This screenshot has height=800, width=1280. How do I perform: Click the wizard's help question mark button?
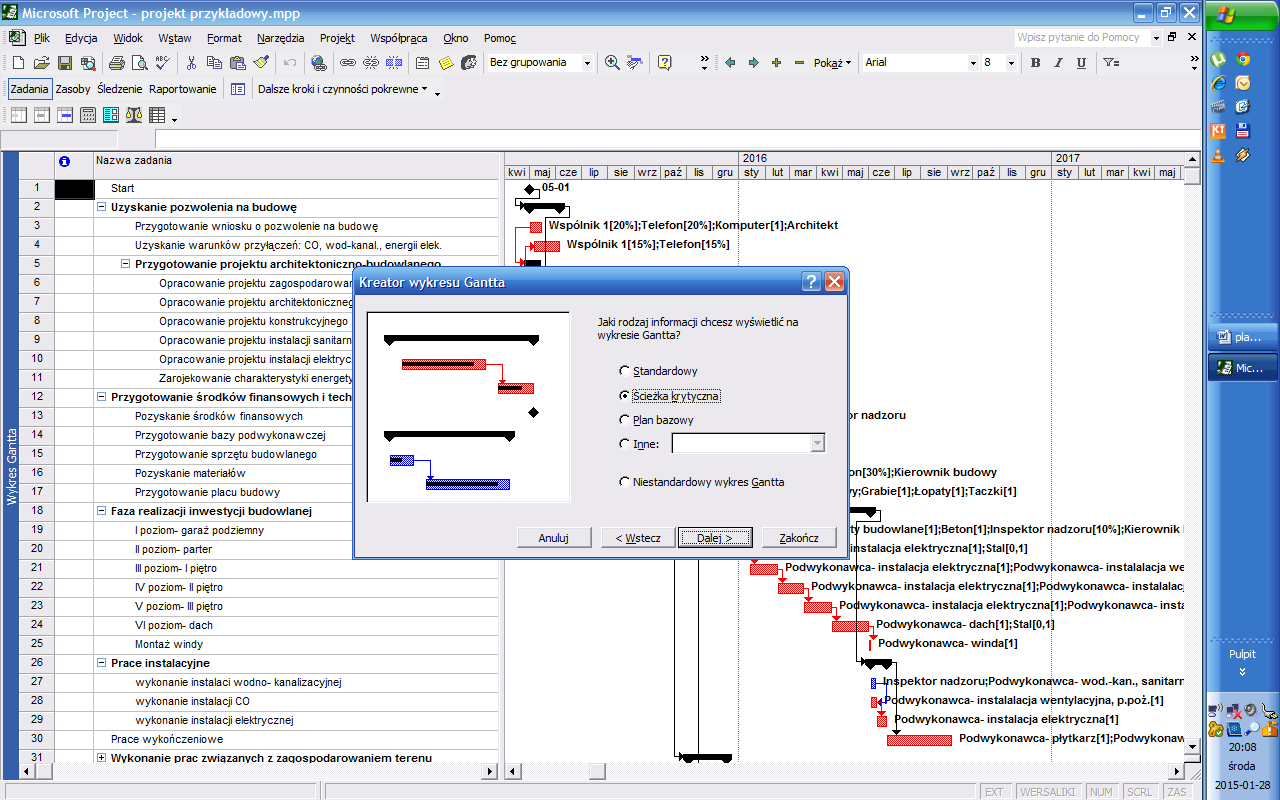pyautogui.click(x=812, y=283)
